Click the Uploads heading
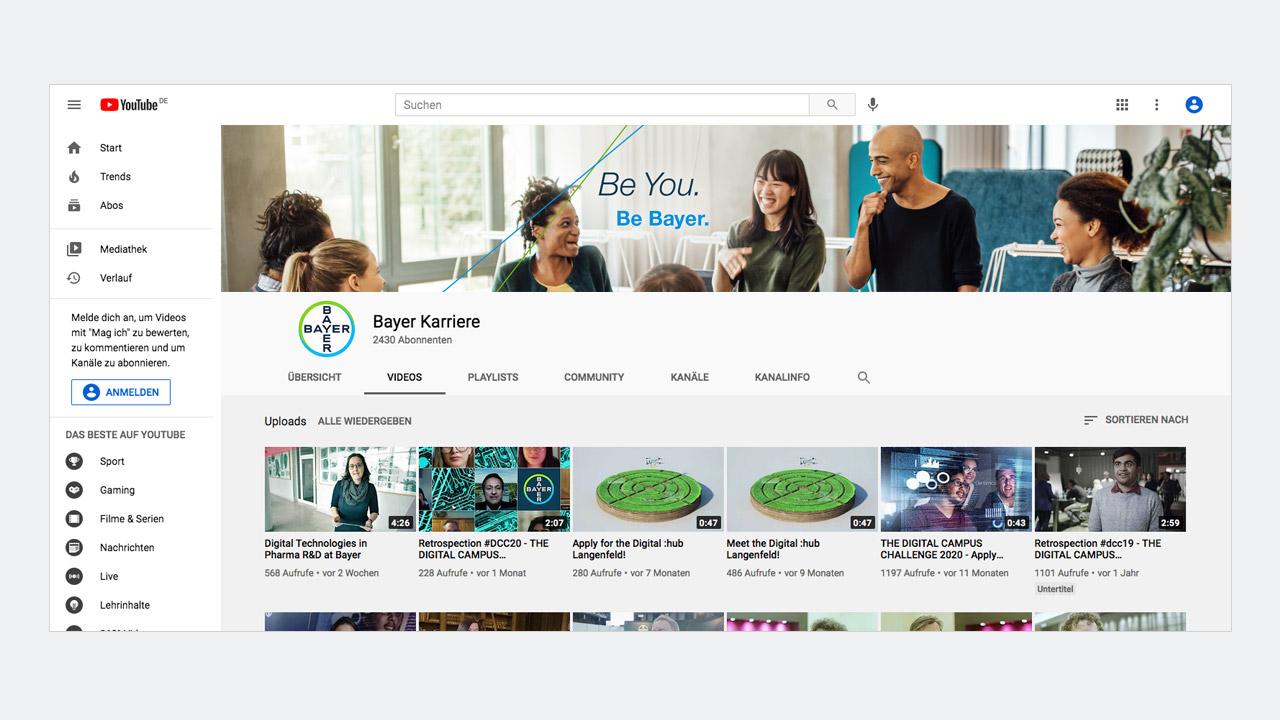This screenshot has height=720, width=1280. point(285,421)
